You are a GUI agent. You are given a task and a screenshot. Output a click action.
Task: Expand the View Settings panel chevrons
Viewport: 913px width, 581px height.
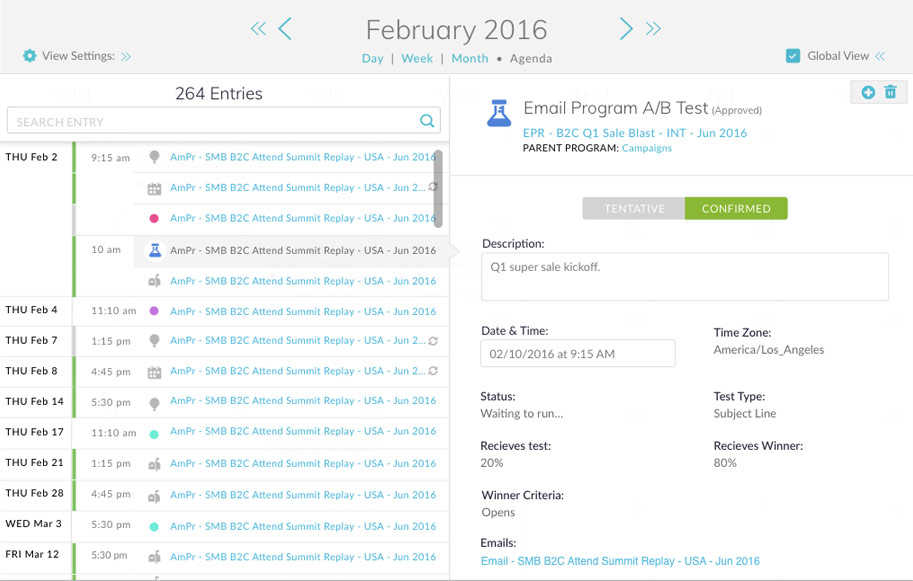click(x=126, y=57)
